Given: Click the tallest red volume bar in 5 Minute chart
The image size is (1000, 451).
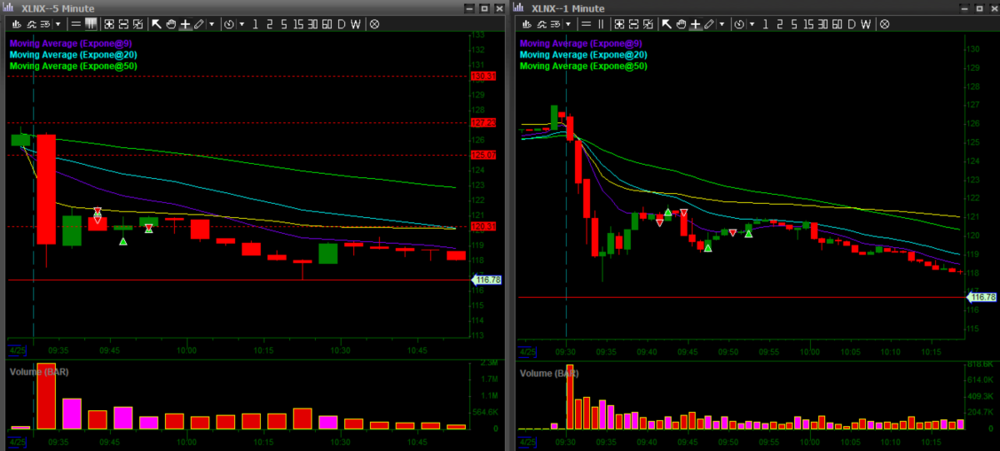Looking at the screenshot, I should point(46,398).
